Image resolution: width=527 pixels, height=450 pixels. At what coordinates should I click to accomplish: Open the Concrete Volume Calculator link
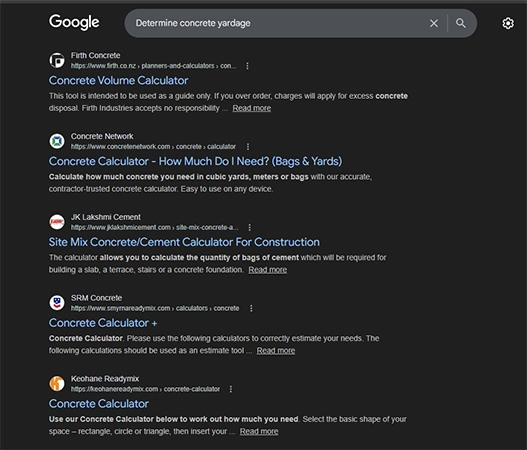point(118,81)
